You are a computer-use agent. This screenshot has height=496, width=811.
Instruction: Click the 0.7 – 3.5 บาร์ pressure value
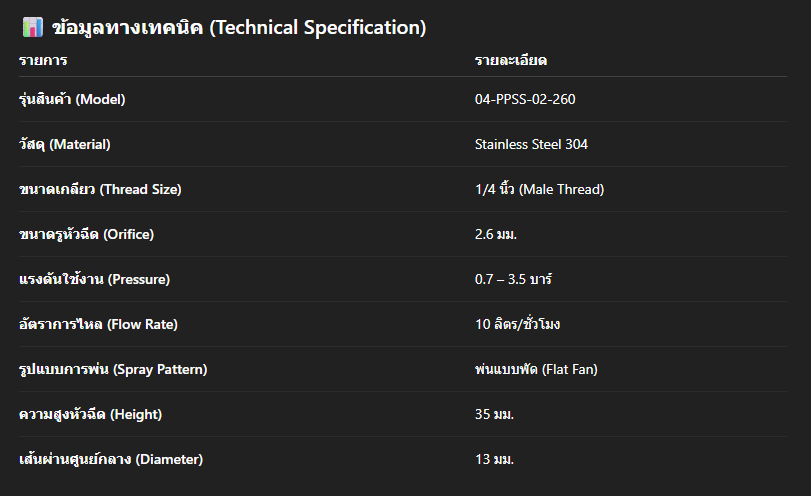[x=513, y=279]
